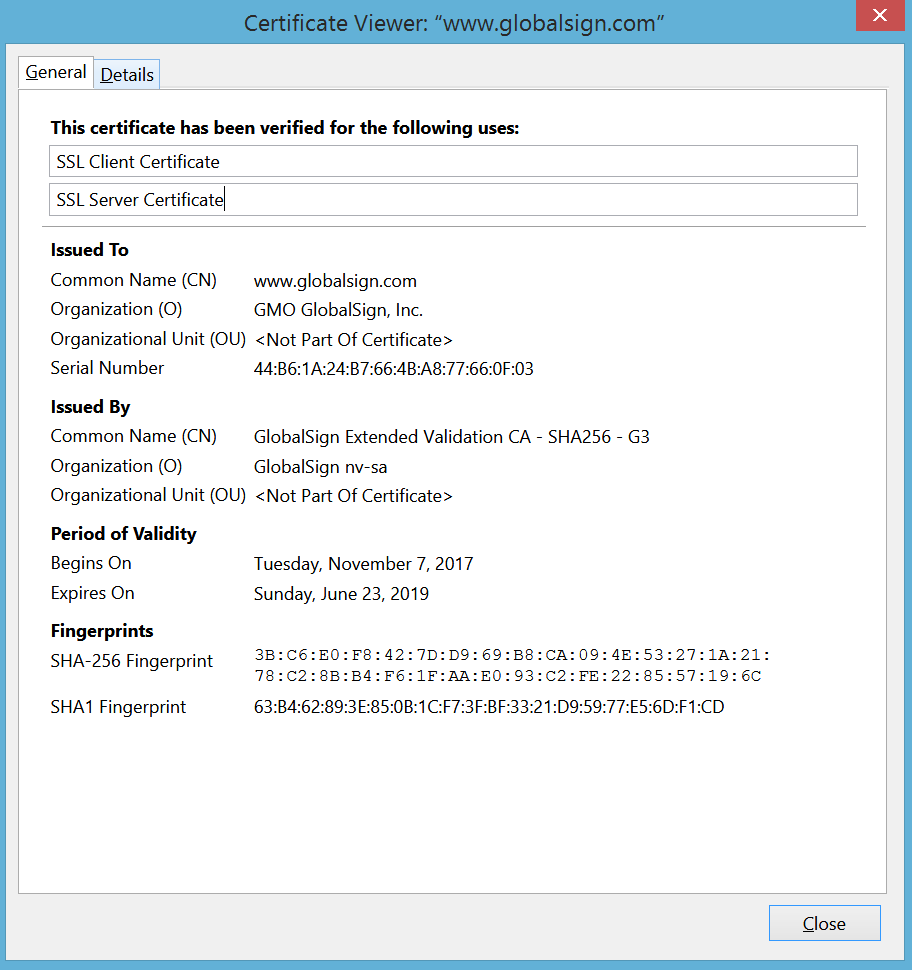Viewport: 912px width, 970px height.
Task: Switch to the Details tab
Action: [126, 74]
